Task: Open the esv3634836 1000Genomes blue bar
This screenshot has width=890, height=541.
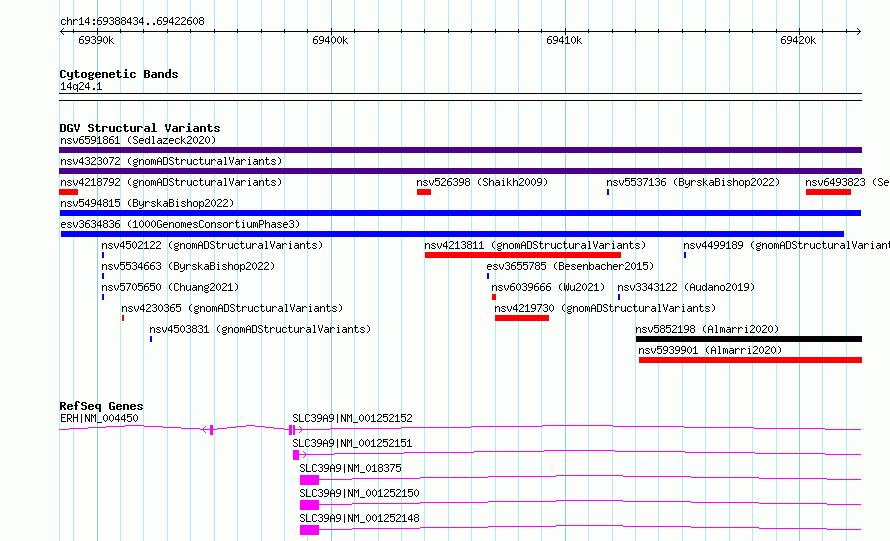Action: click(x=452, y=234)
